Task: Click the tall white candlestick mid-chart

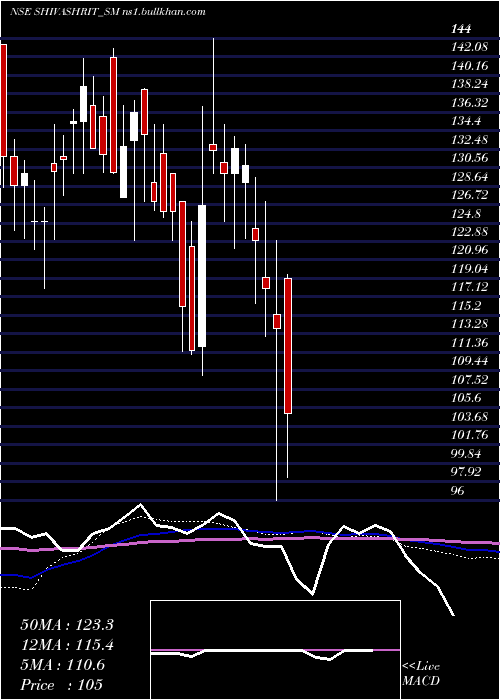Action: point(202,276)
